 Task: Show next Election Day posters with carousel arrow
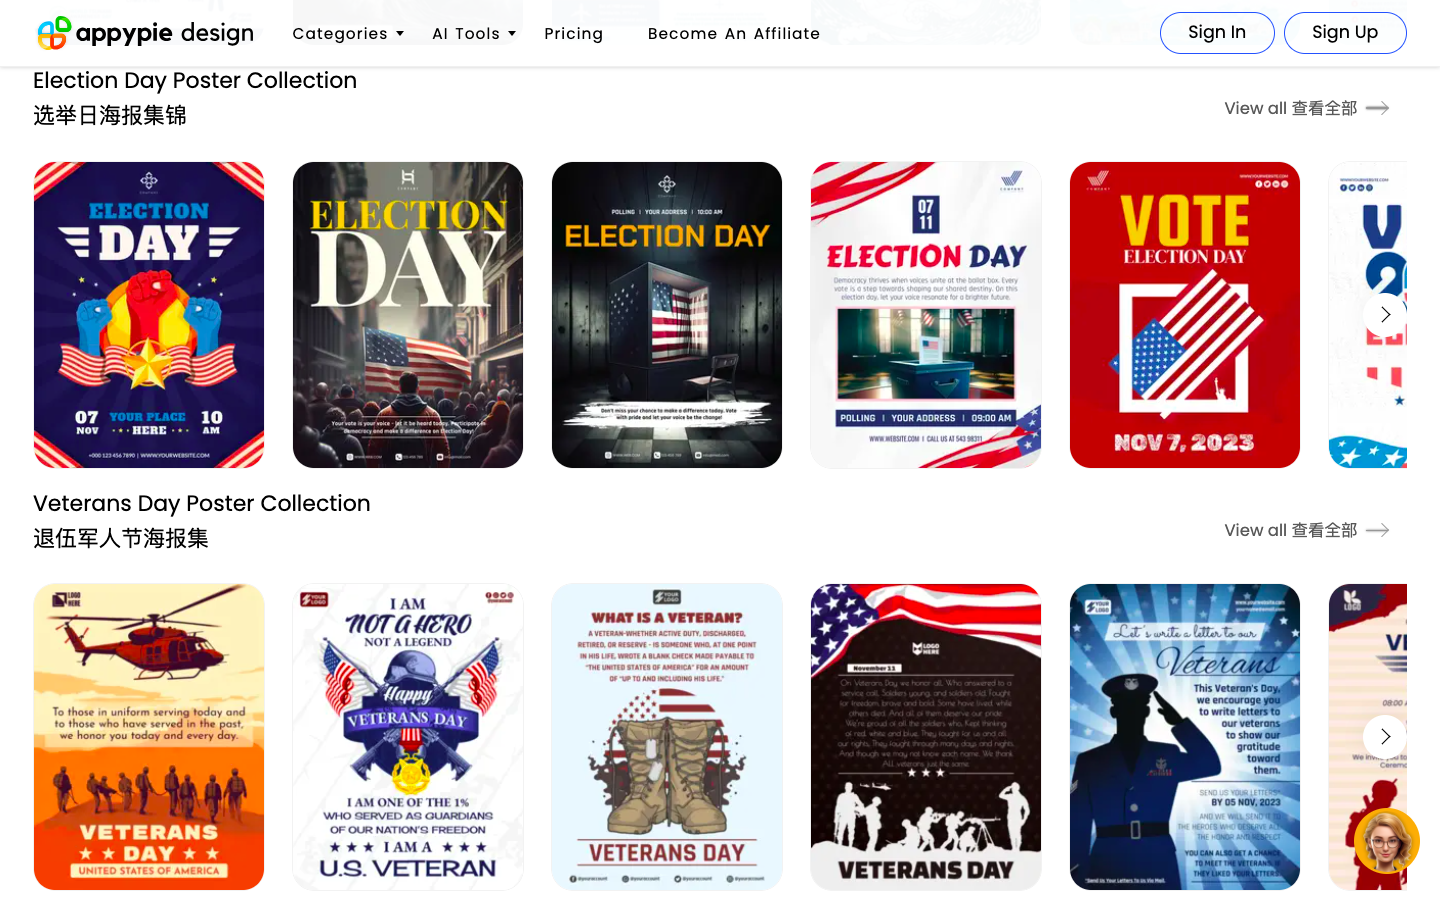click(1385, 314)
